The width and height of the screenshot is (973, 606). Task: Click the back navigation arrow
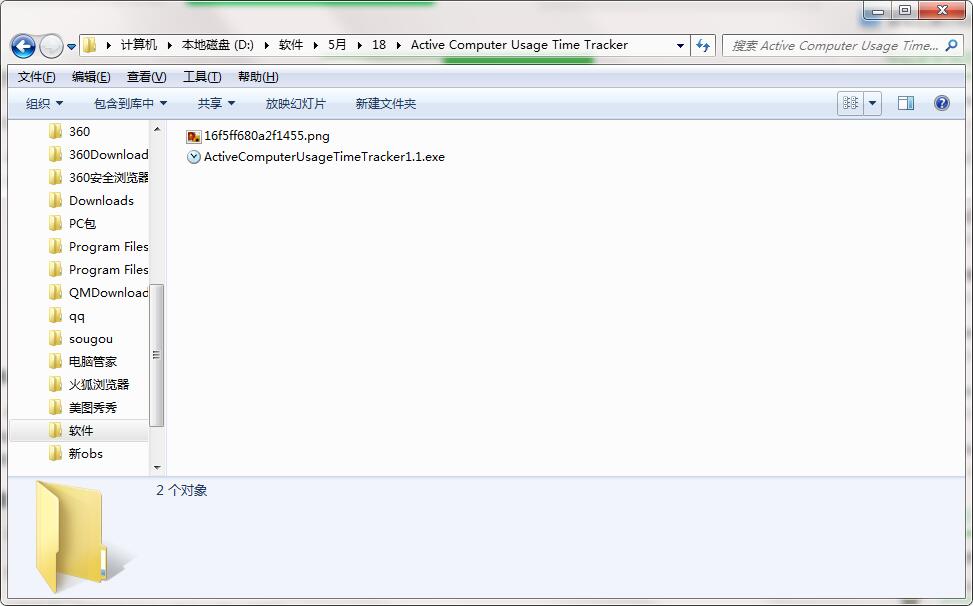pyautogui.click(x=22, y=47)
